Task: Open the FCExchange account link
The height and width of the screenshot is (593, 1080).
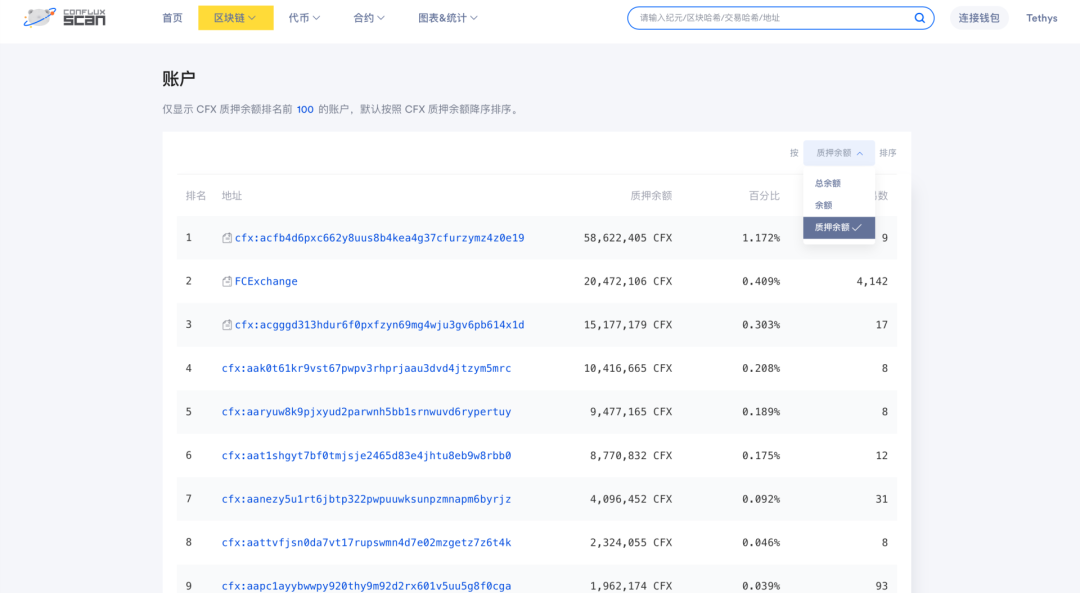Action: click(266, 282)
